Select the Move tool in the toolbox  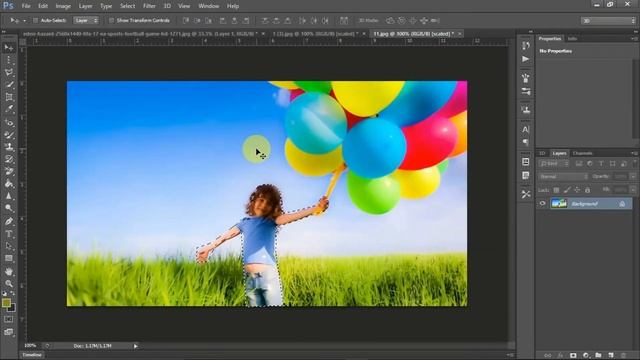click(9, 48)
